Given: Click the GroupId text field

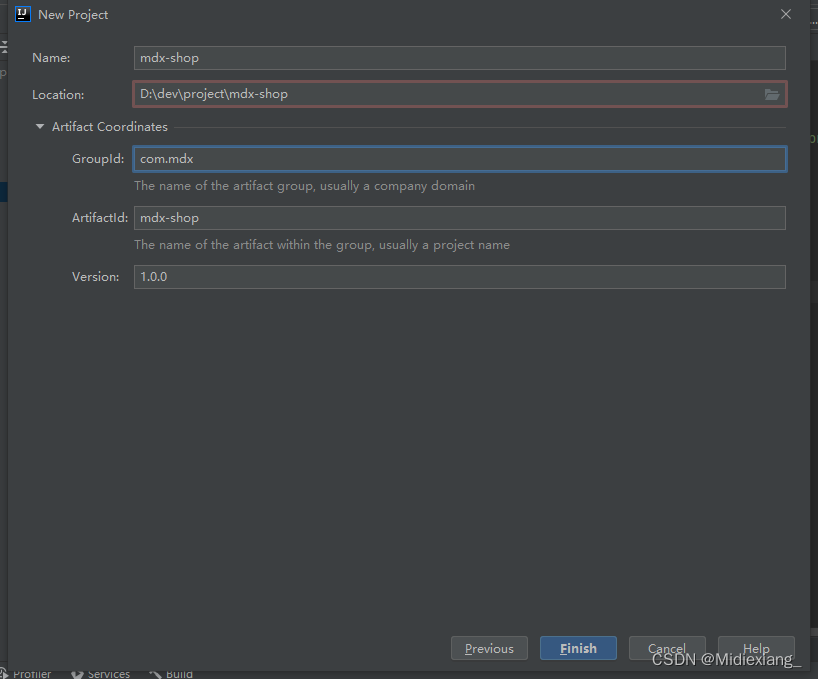Looking at the screenshot, I should [x=459, y=159].
